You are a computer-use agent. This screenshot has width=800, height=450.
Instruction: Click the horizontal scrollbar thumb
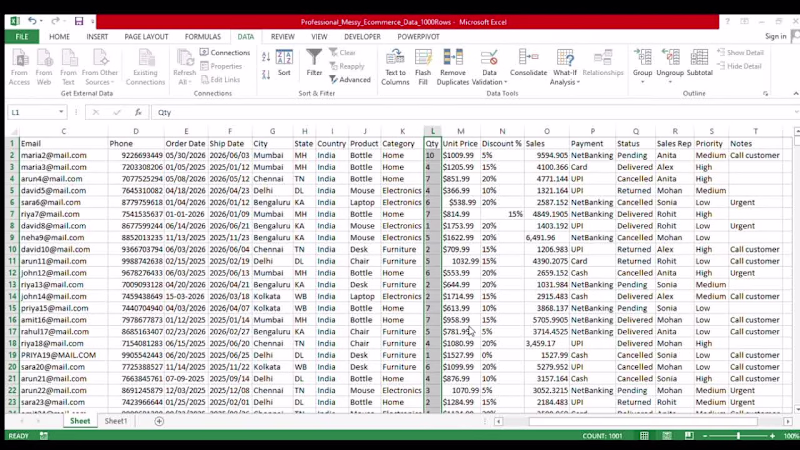[643, 421]
